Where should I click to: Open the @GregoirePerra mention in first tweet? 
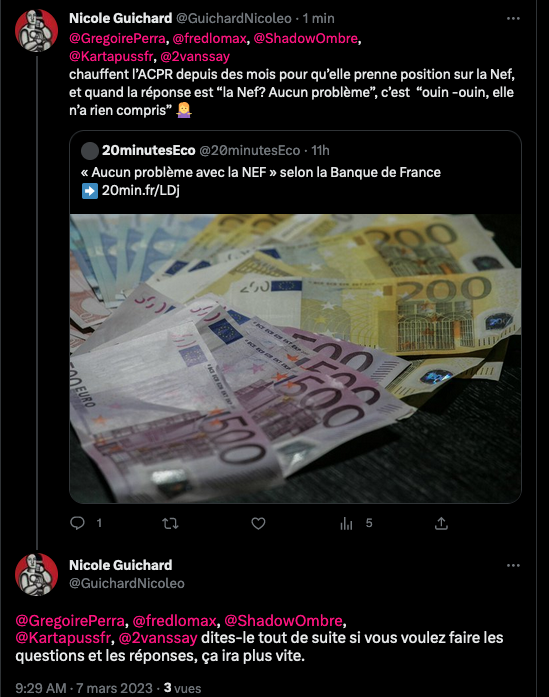[x=117, y=38]
